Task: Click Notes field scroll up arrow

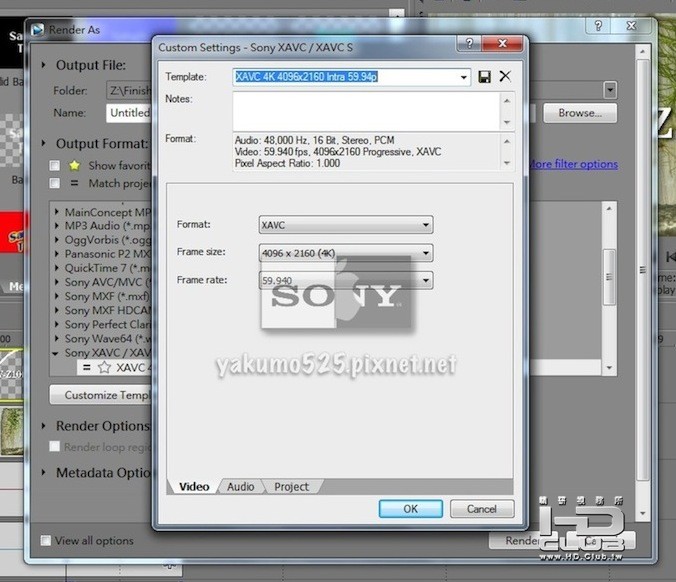Action: [x=507, y=100]
